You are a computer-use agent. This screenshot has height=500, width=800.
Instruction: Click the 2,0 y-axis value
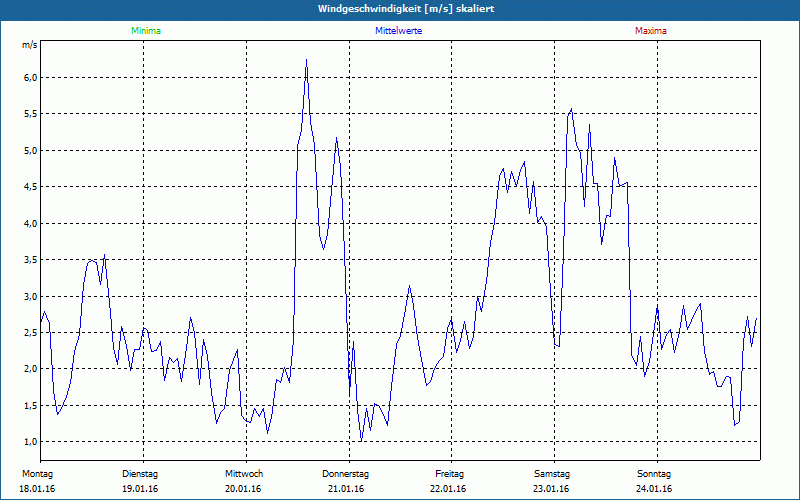pos(31,369)
